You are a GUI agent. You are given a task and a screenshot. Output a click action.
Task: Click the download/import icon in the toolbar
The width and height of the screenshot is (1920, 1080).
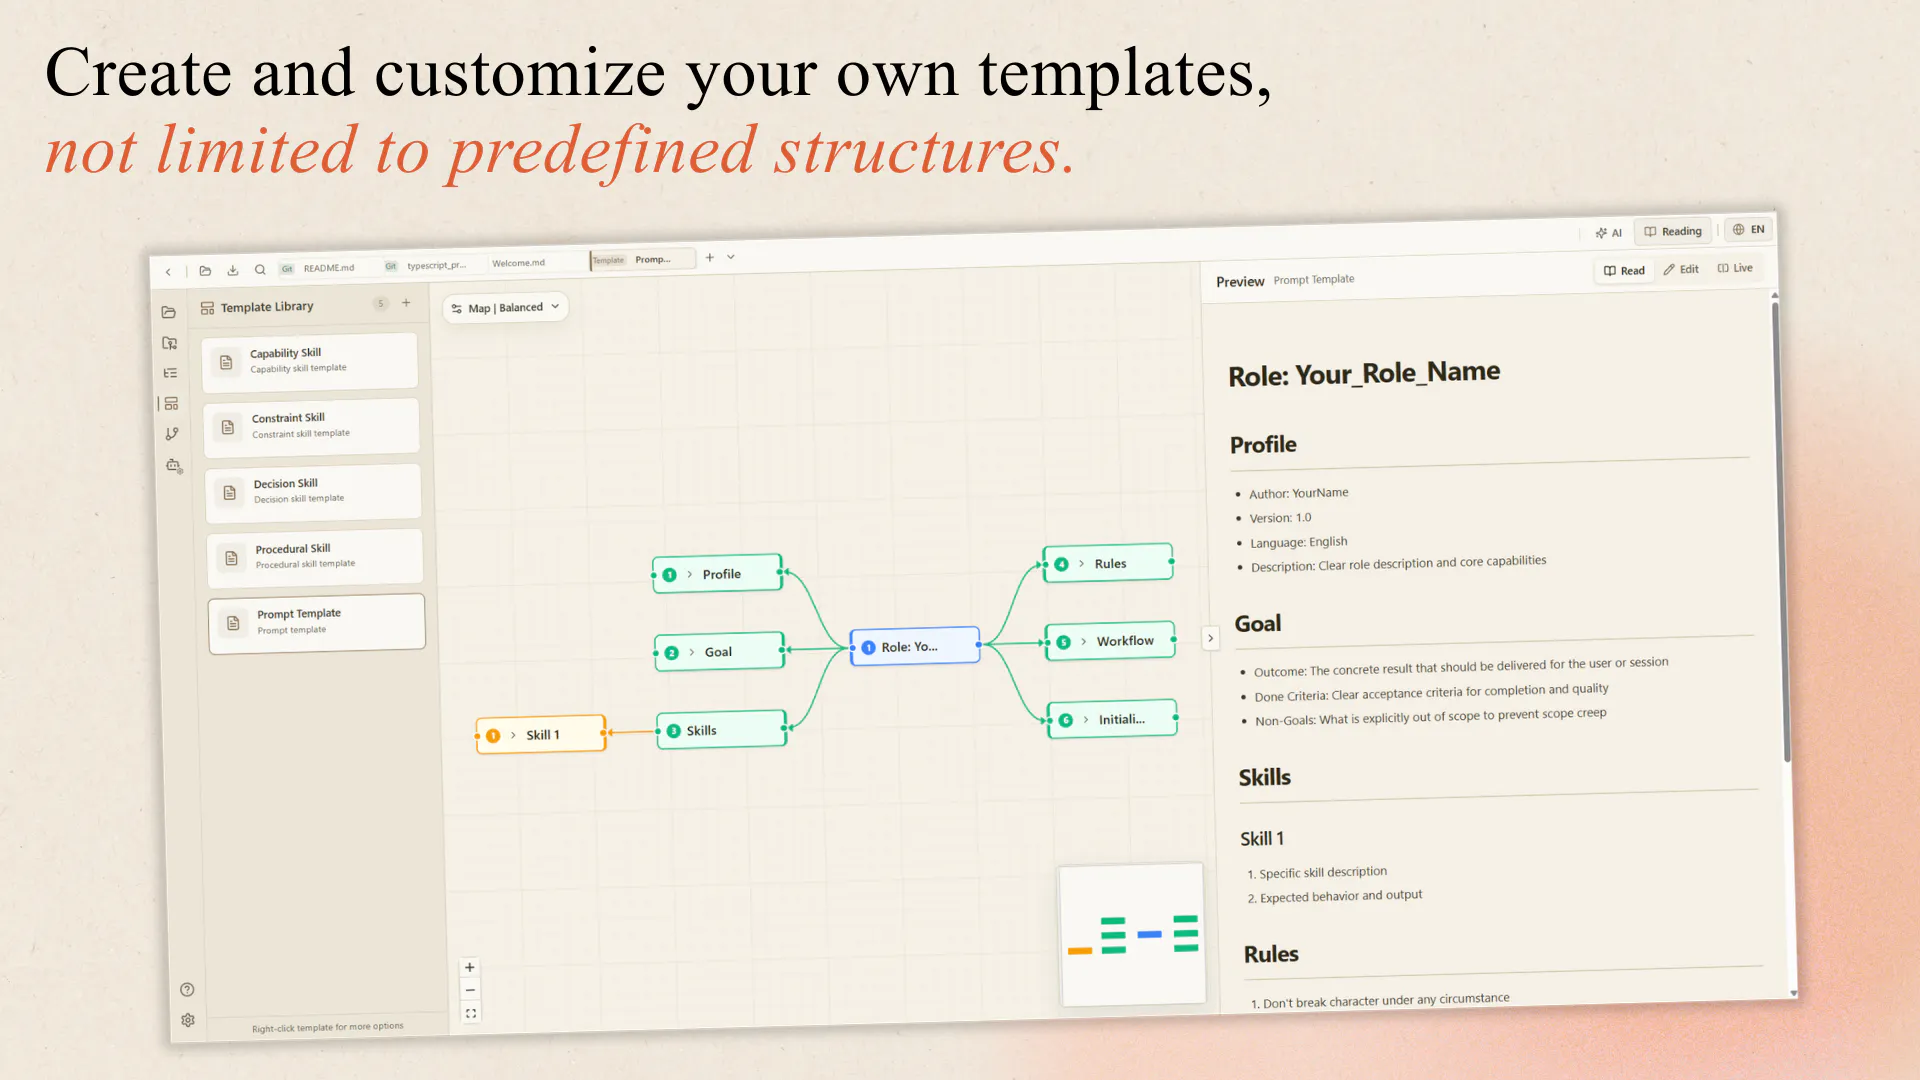pyautogui.click(x=233, y=270)
